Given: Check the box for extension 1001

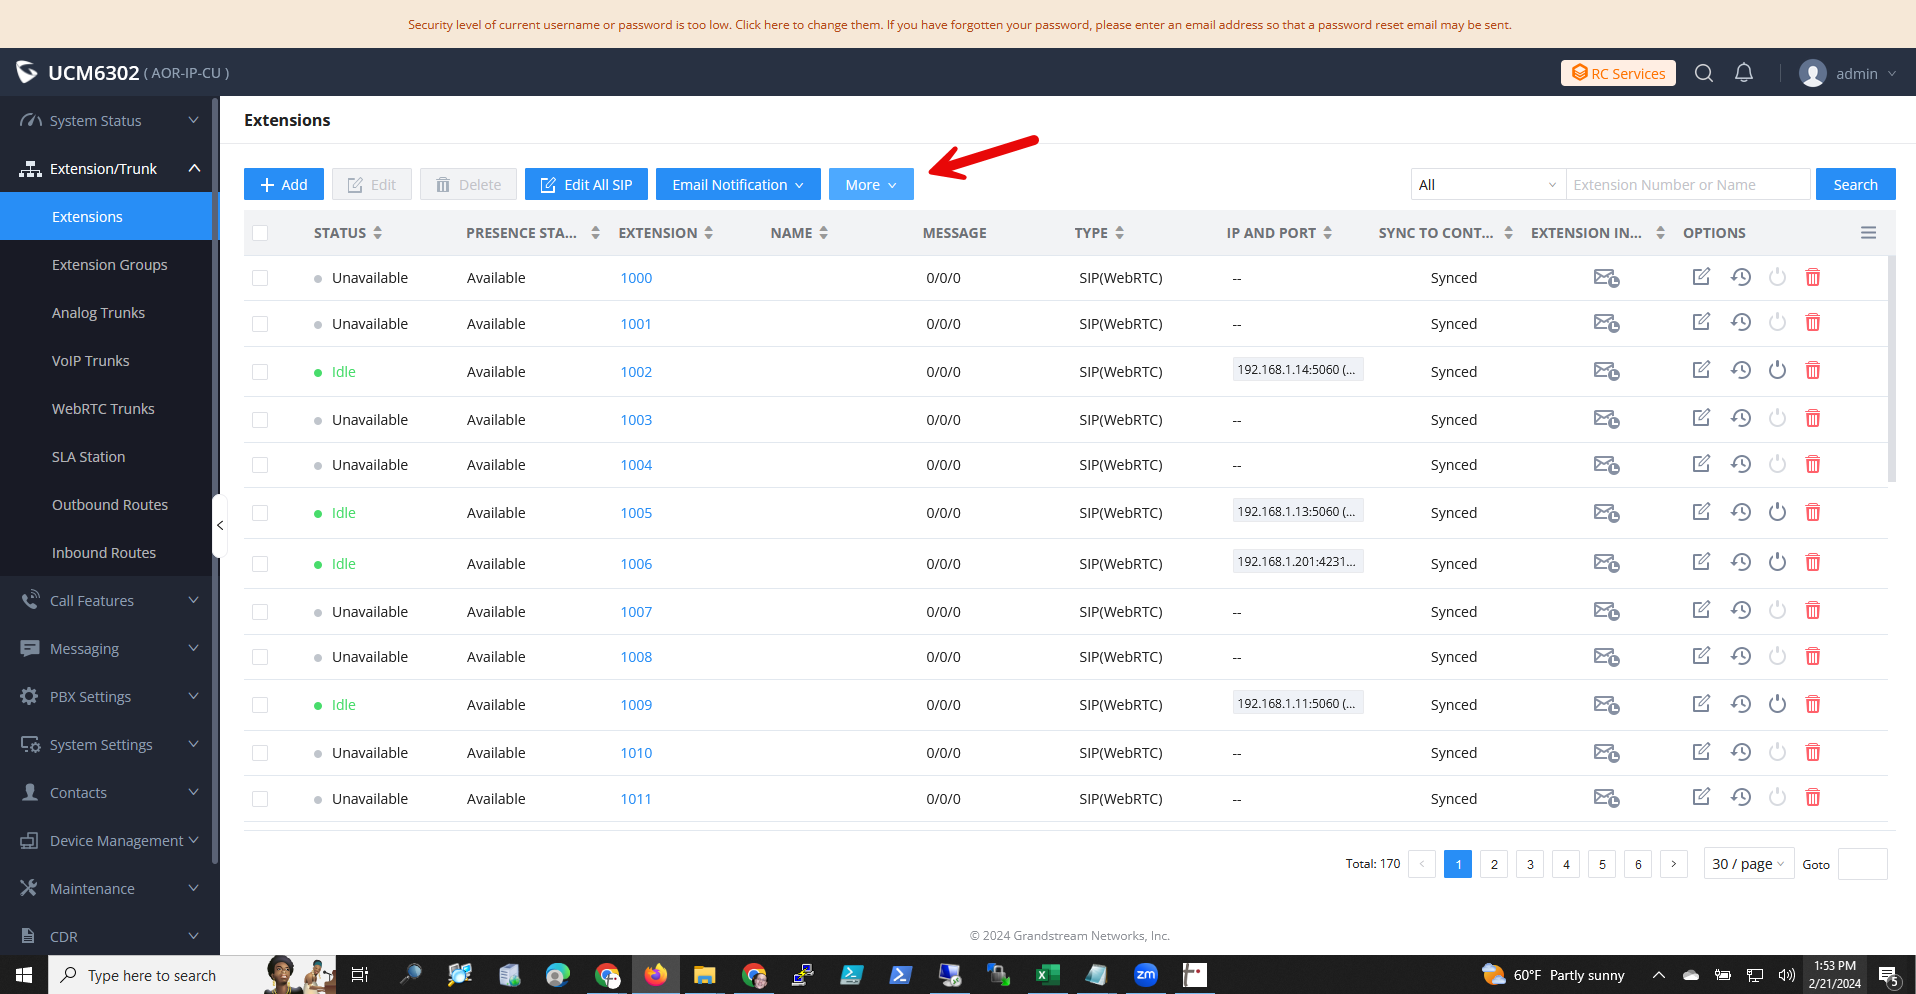Looking at the screenshot, I should 260,324.
